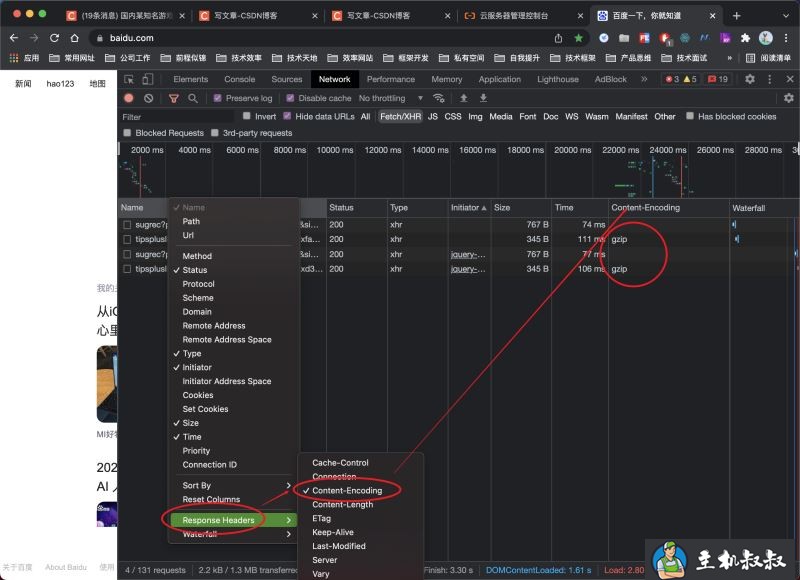Toggle Preserve log checkbox
Screen dimensions: 800x580
[217, 98]
